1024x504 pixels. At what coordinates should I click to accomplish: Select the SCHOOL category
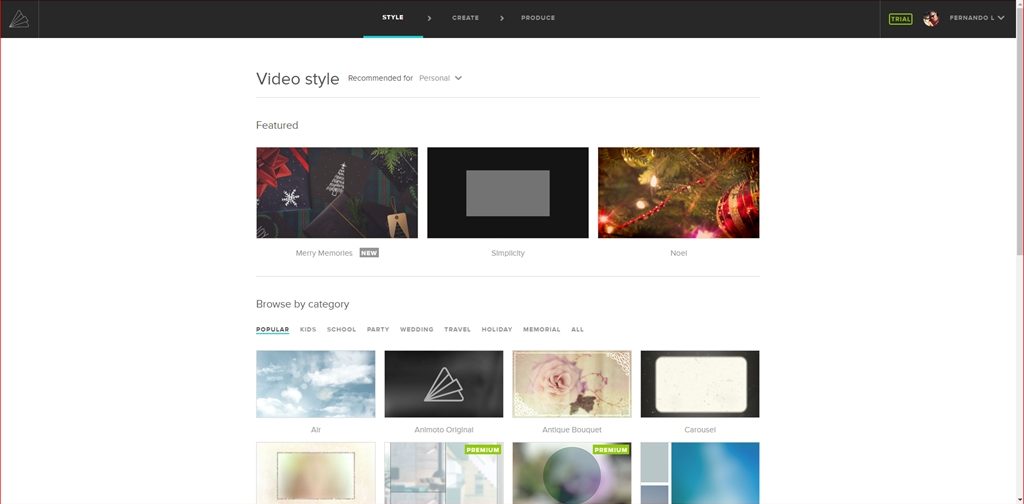pyautogui.click(x=342, y=330)
